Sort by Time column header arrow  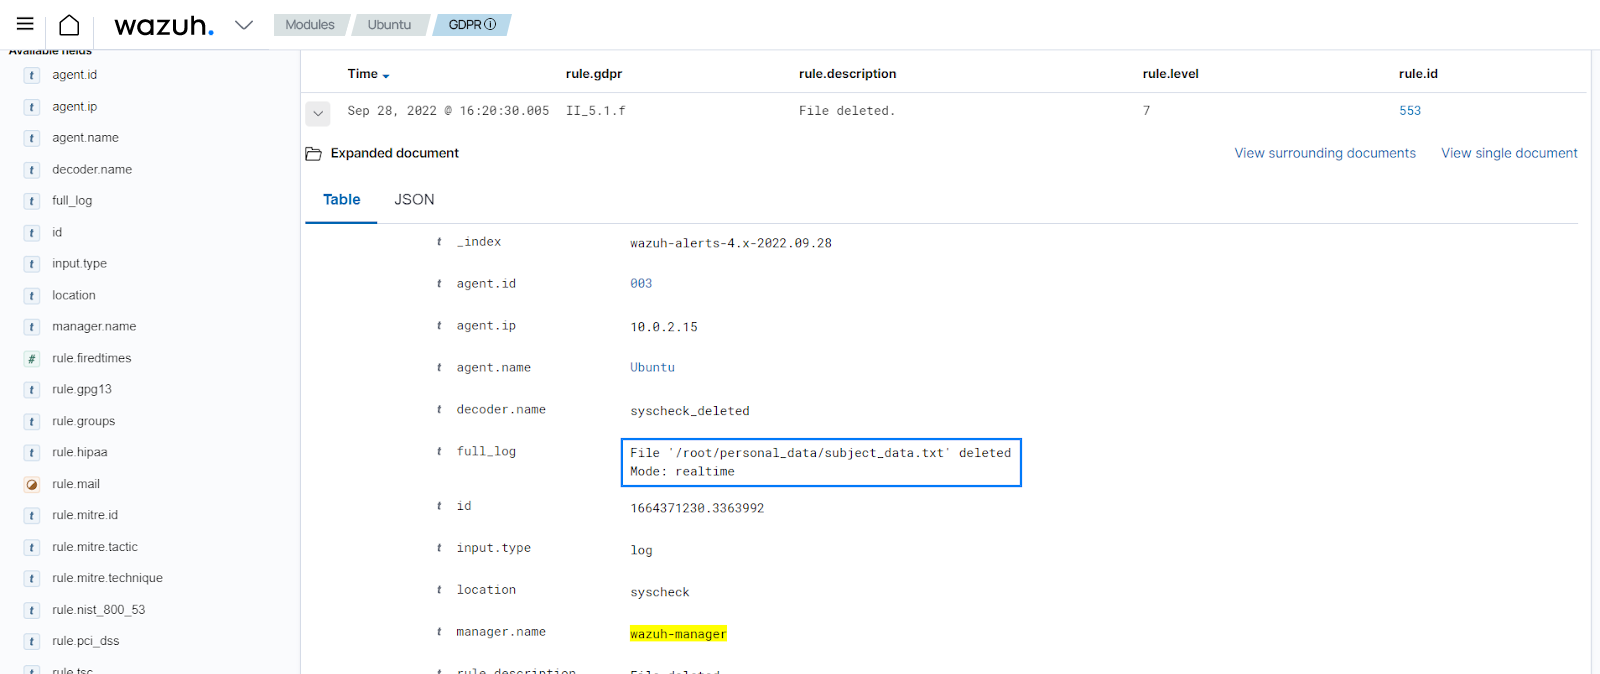(x=386, y=76)
